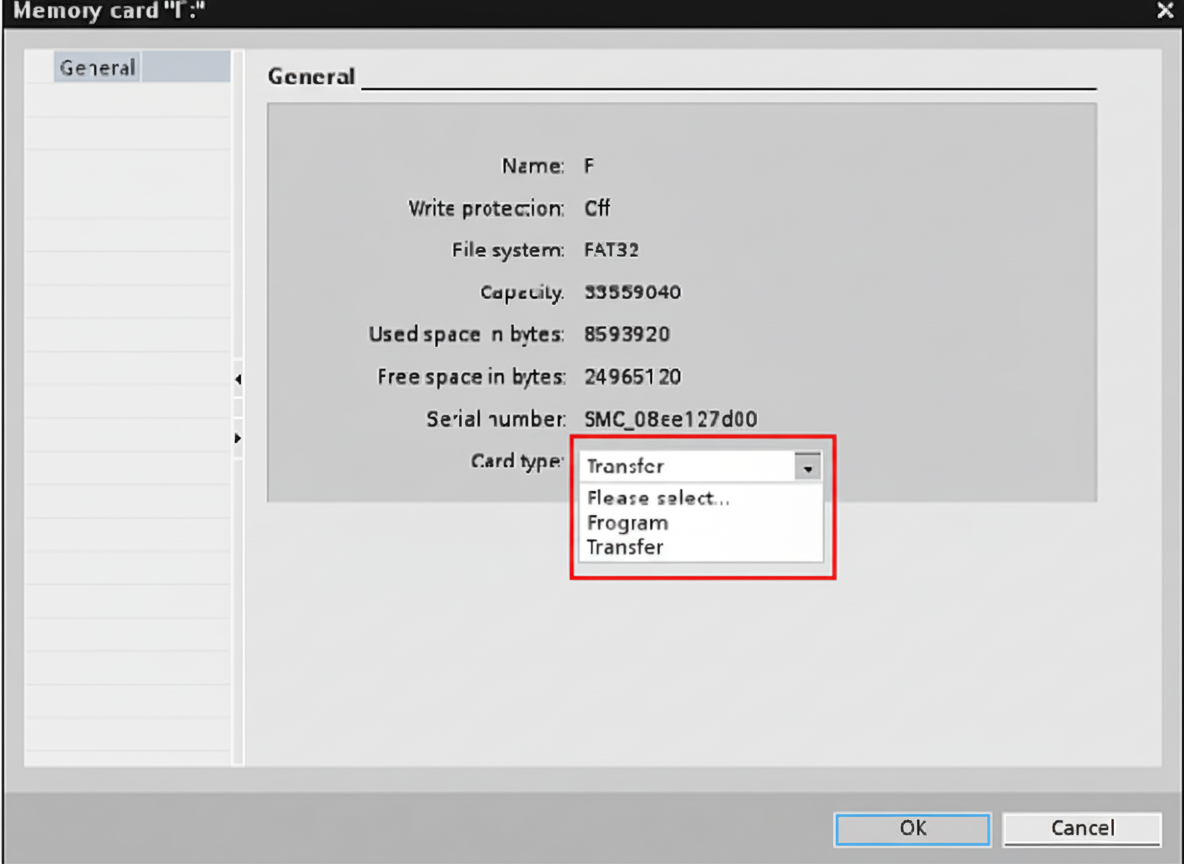The width and height of the screenshot is (1184, 864).
Task: Select 'Program' from the Card type list
Action: pyautogui.click(x=627, y=522)
